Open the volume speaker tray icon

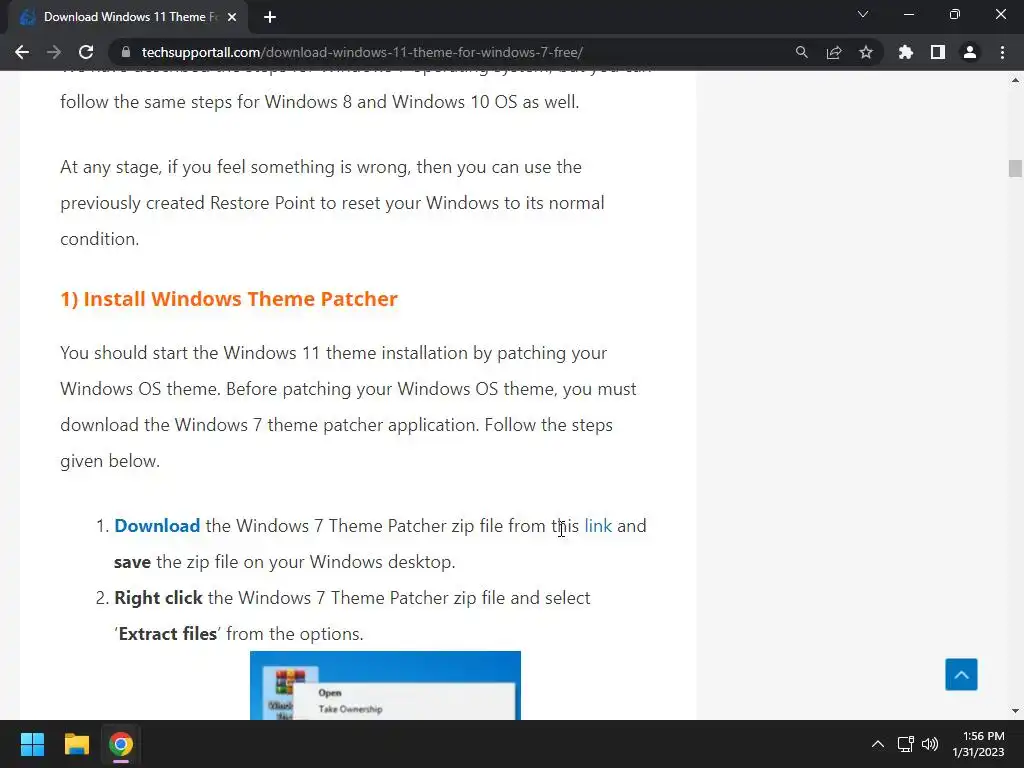pyautogui.click(x=930, y=744)
